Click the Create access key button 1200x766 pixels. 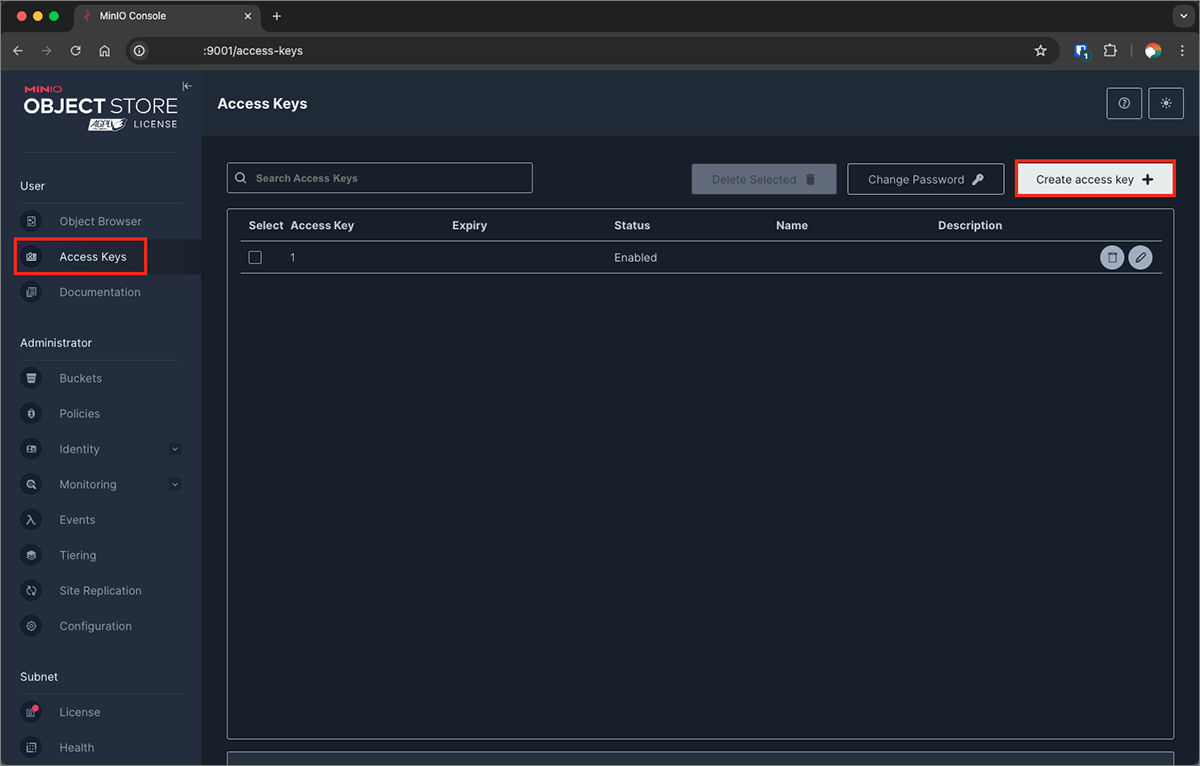(1094, 180)
